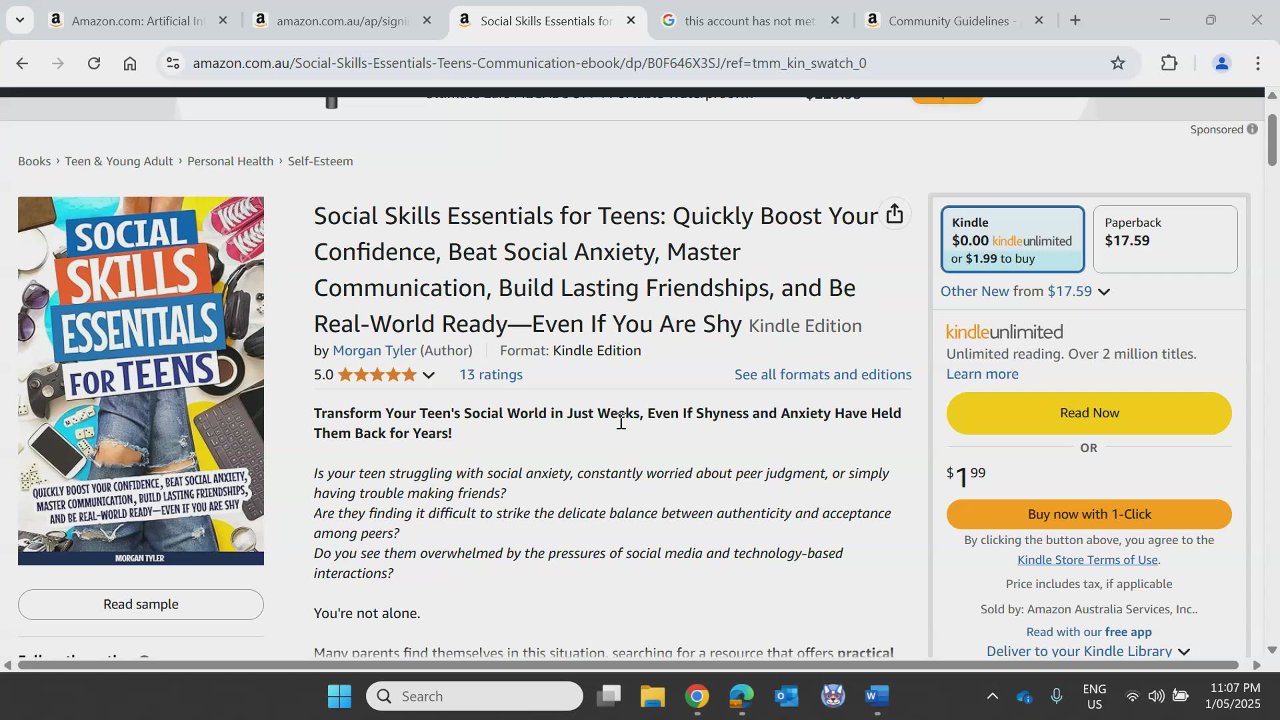Show hidden system tray icons
The height and width of the screenshot is (720, 1280).
(992, 696)
